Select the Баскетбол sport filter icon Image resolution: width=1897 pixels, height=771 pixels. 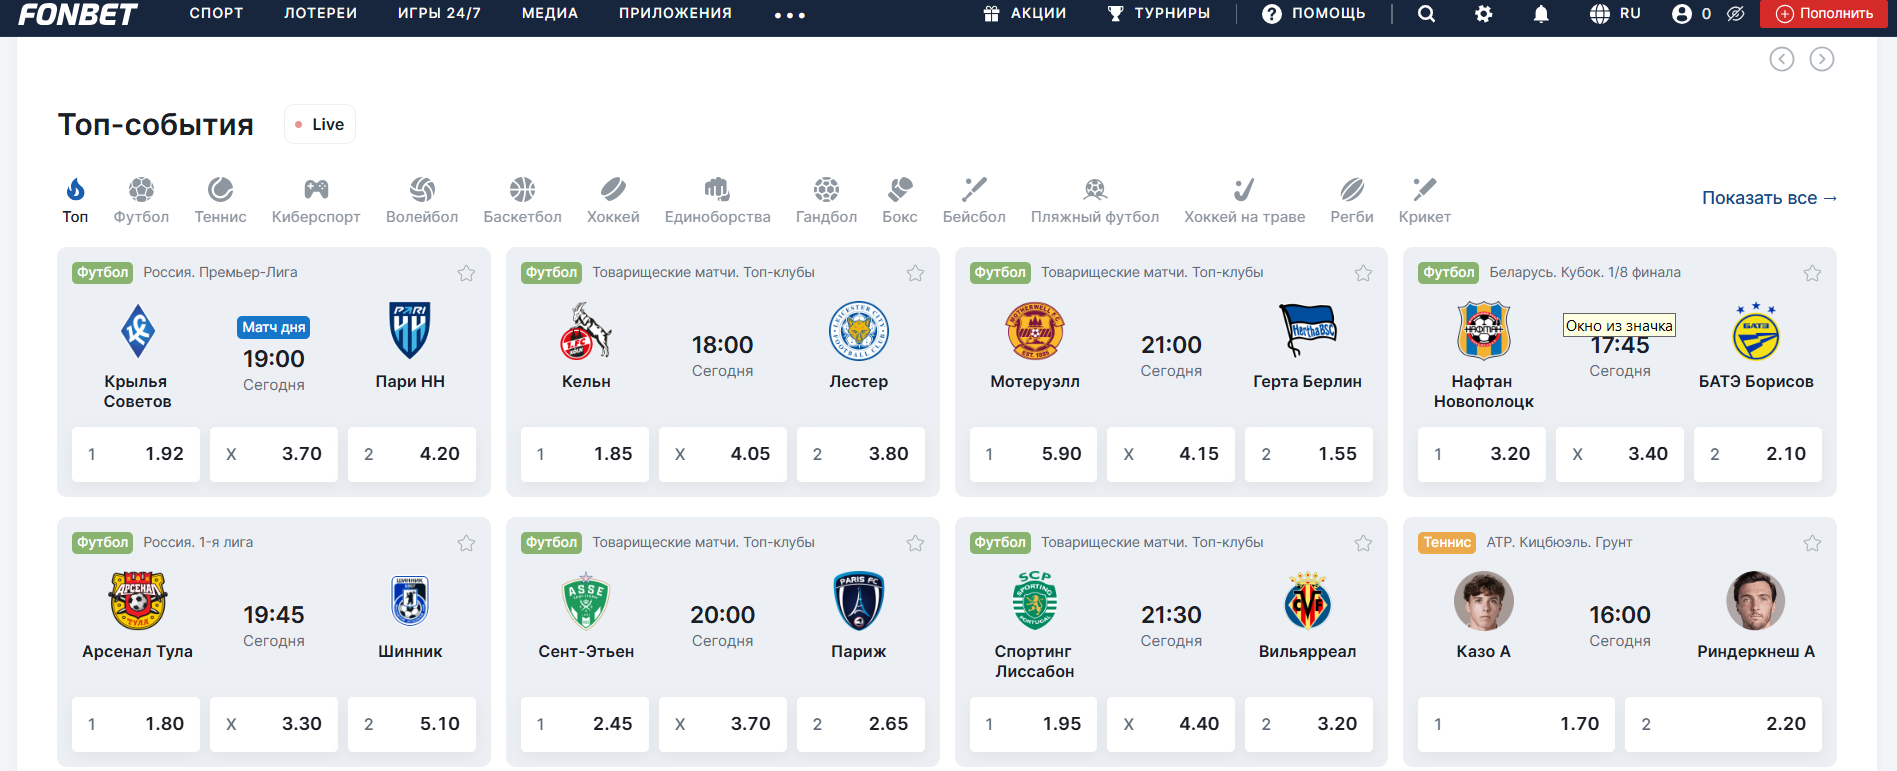[x=522, y=189]
